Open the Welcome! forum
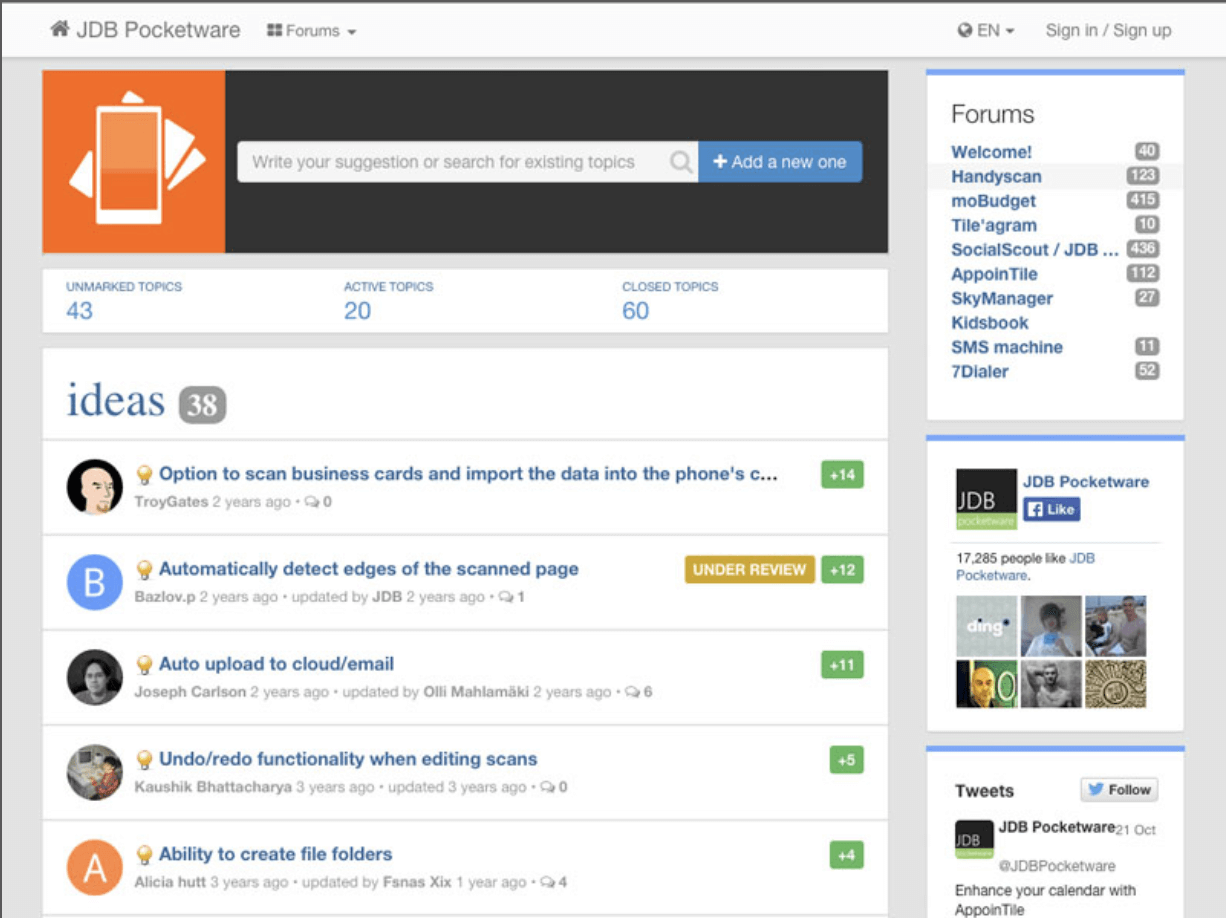The height and width of the screenshot is (918, 1226). point(991,152)
